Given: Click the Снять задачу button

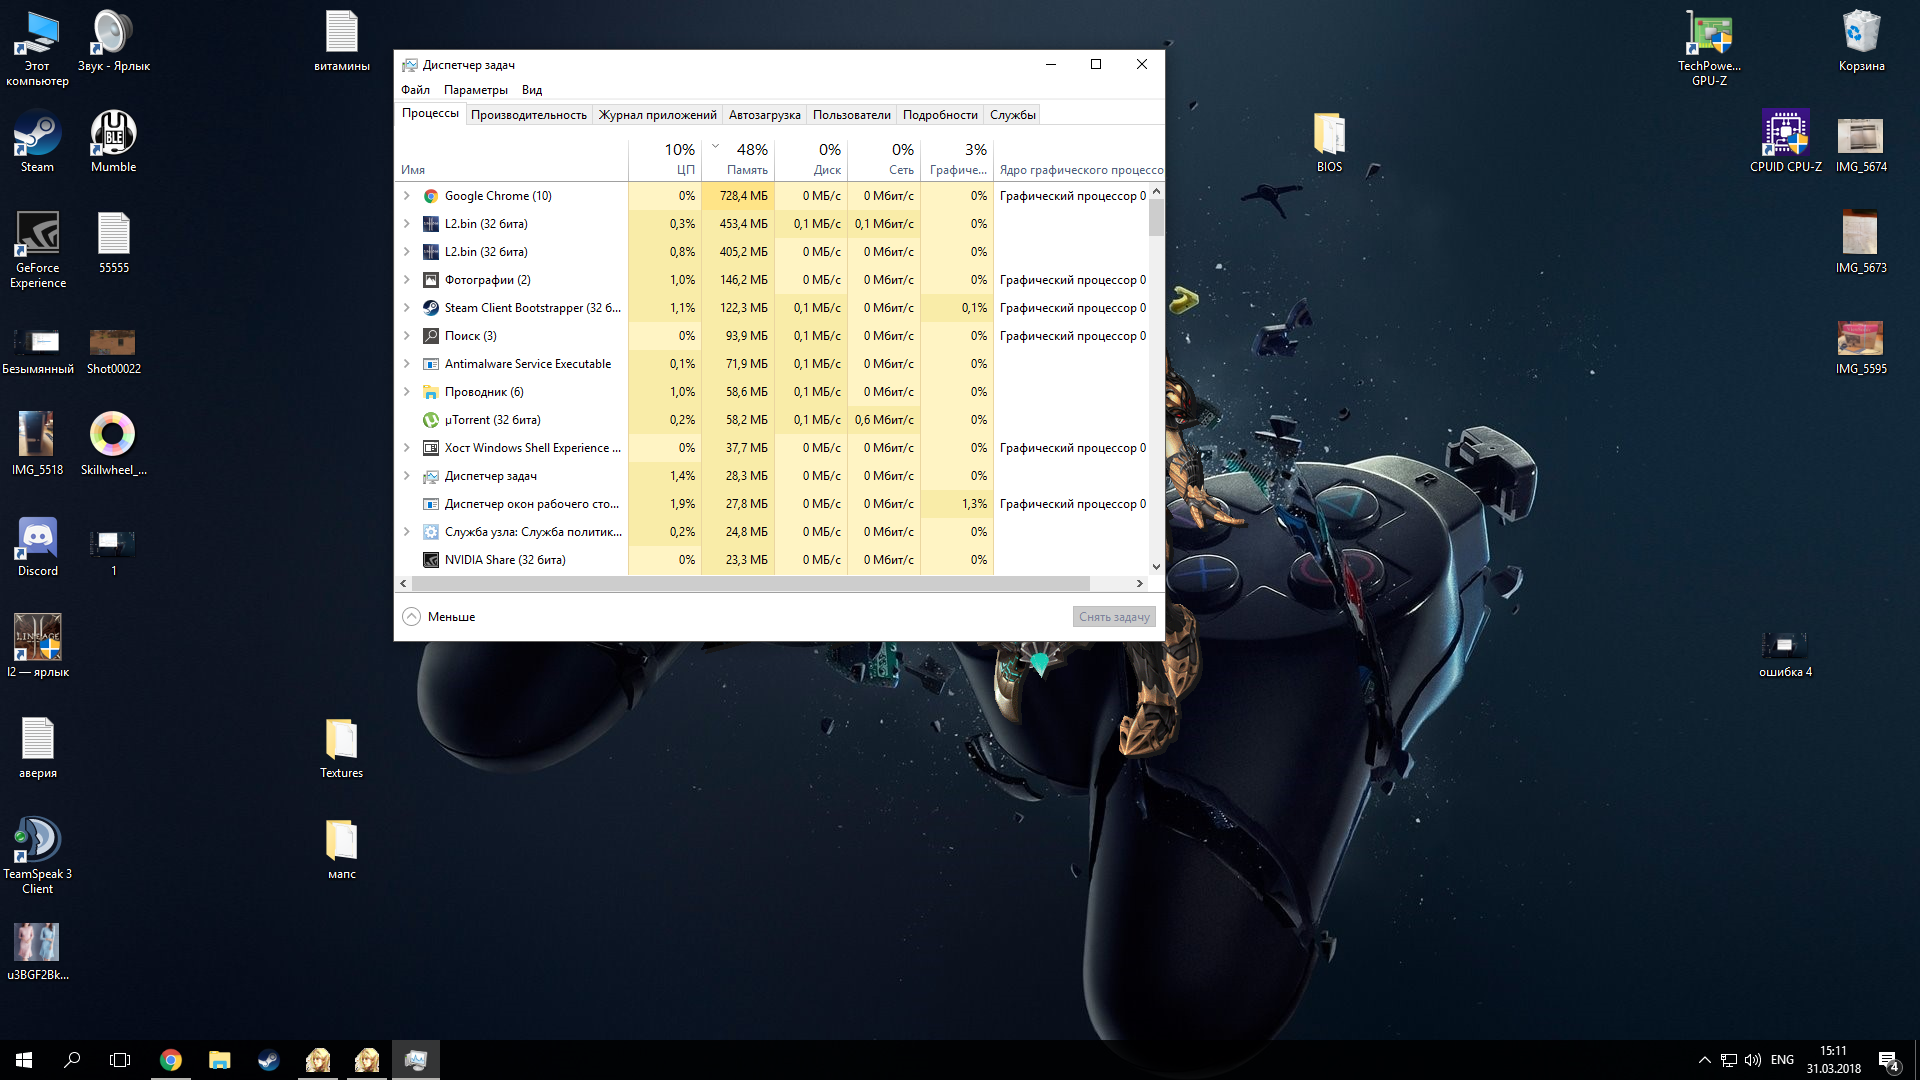Looking at the screenshot, I should pyautogui.click(x=1114, y=617).
